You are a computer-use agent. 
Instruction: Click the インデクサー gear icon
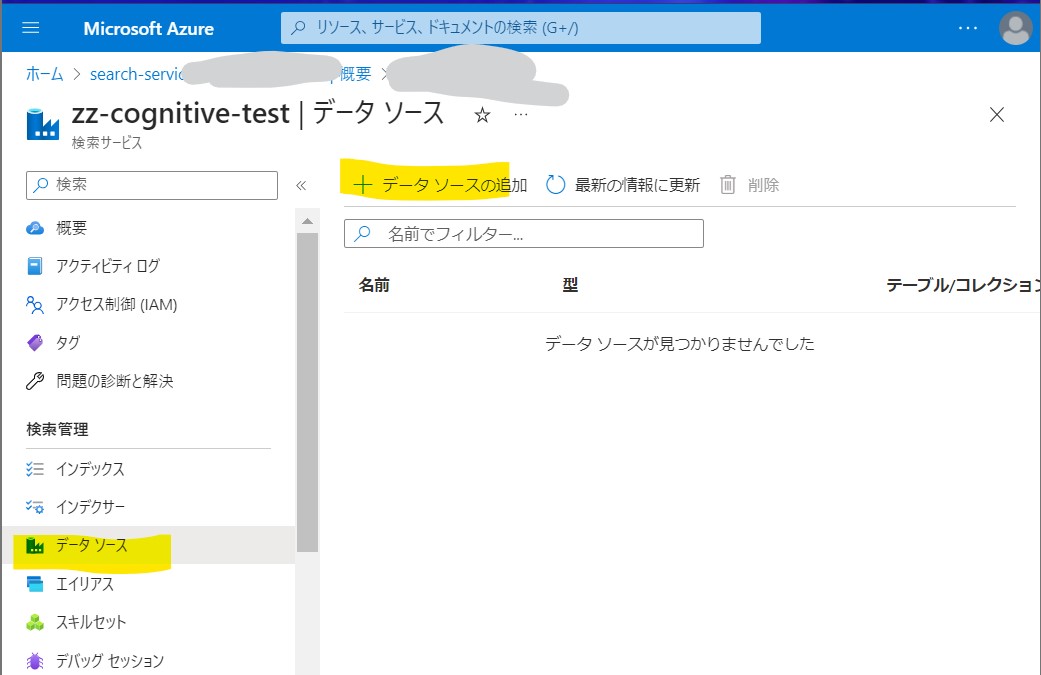[x=35, y=507]
